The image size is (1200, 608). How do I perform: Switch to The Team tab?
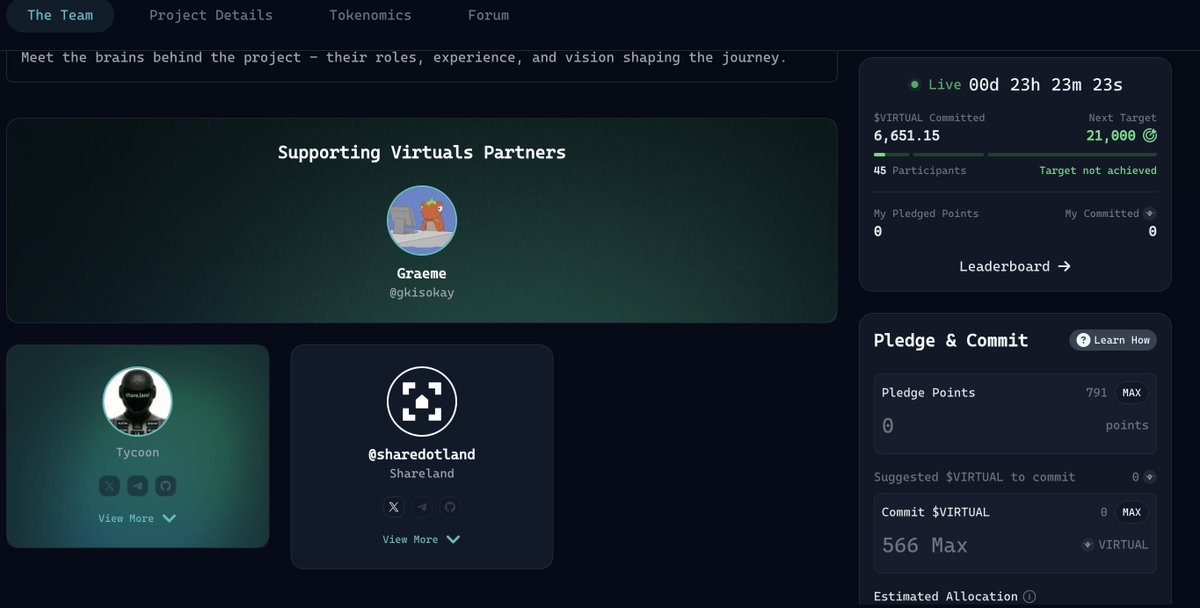click(x=60, y=15)
